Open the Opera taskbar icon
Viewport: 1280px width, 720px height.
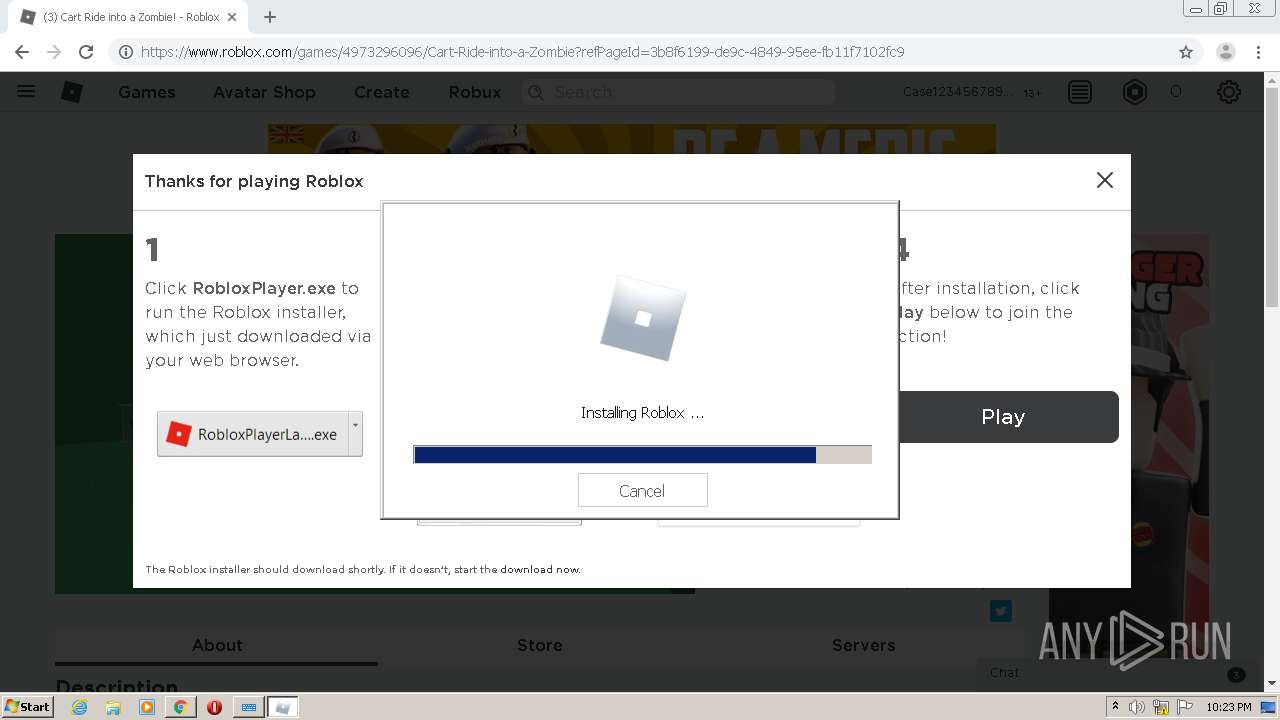point(214,707)
